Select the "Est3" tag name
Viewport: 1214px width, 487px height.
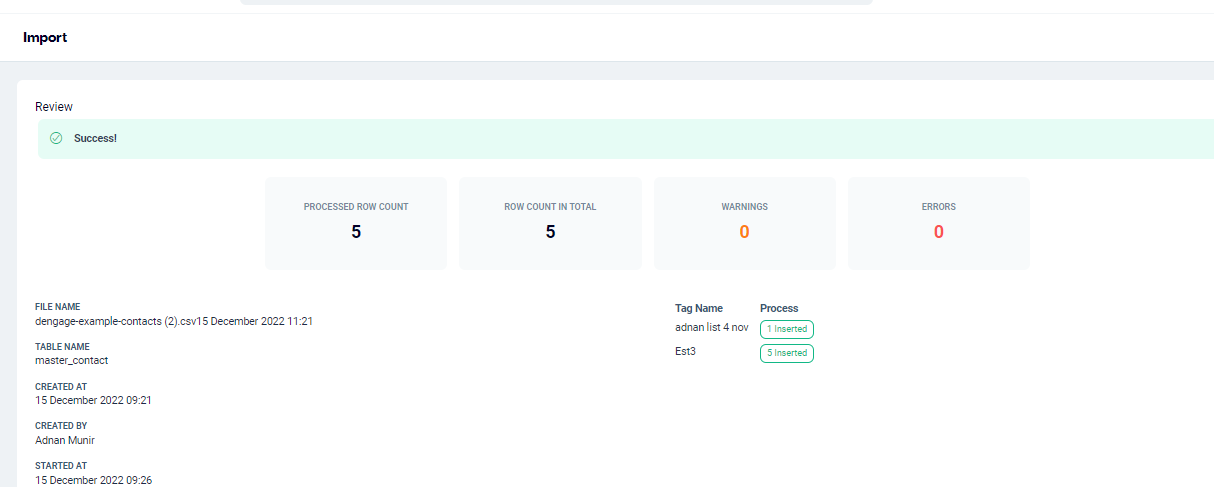[685, 352]
